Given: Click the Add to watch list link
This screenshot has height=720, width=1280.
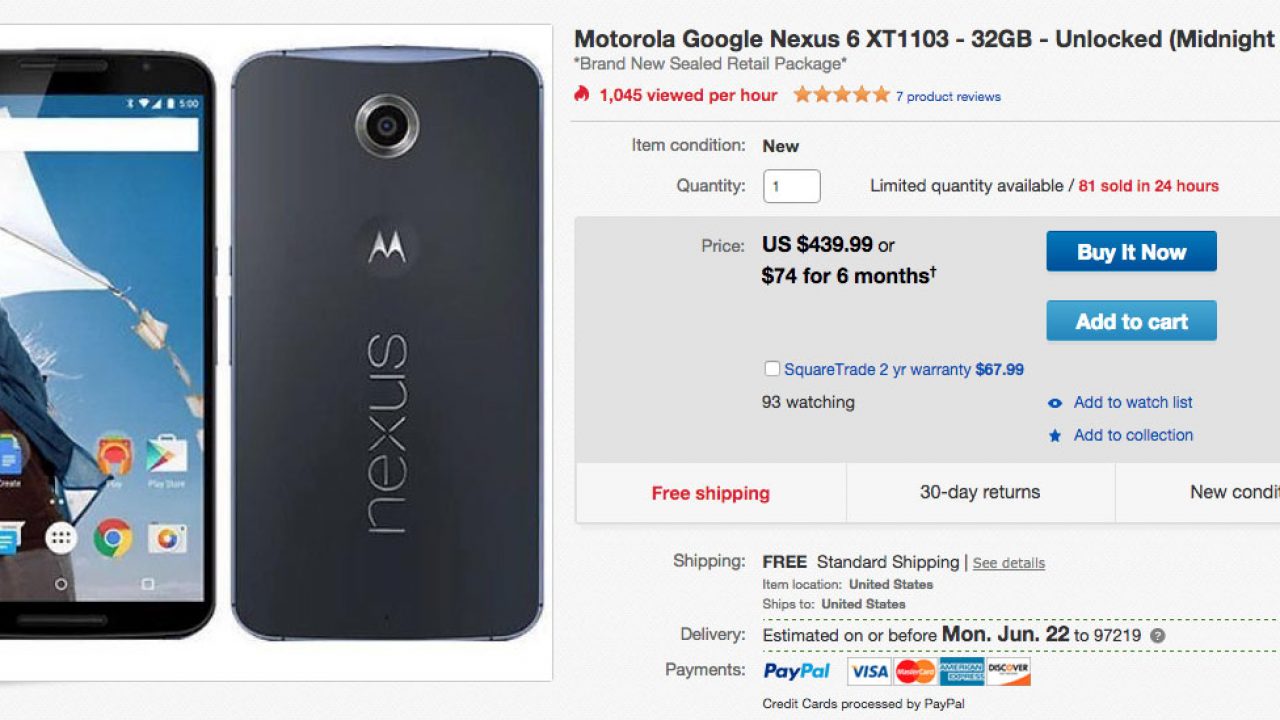Looking at the screenshot, I should click(x=1133, y=402).
